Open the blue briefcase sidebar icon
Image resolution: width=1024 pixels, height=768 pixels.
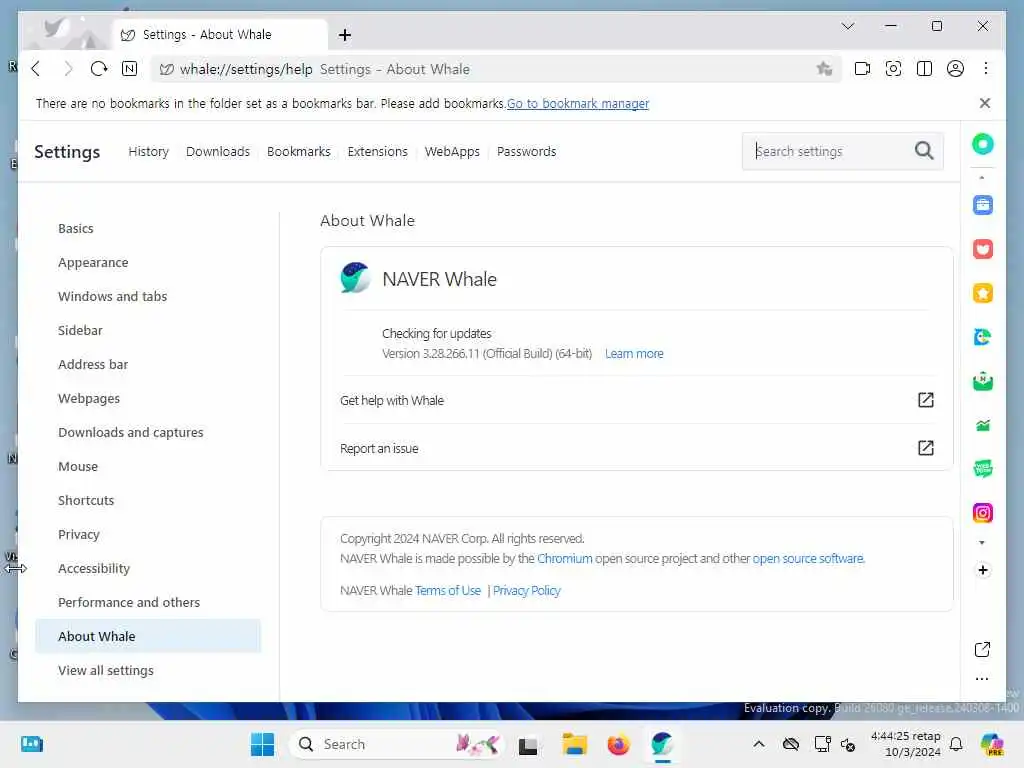pos(982,205)
